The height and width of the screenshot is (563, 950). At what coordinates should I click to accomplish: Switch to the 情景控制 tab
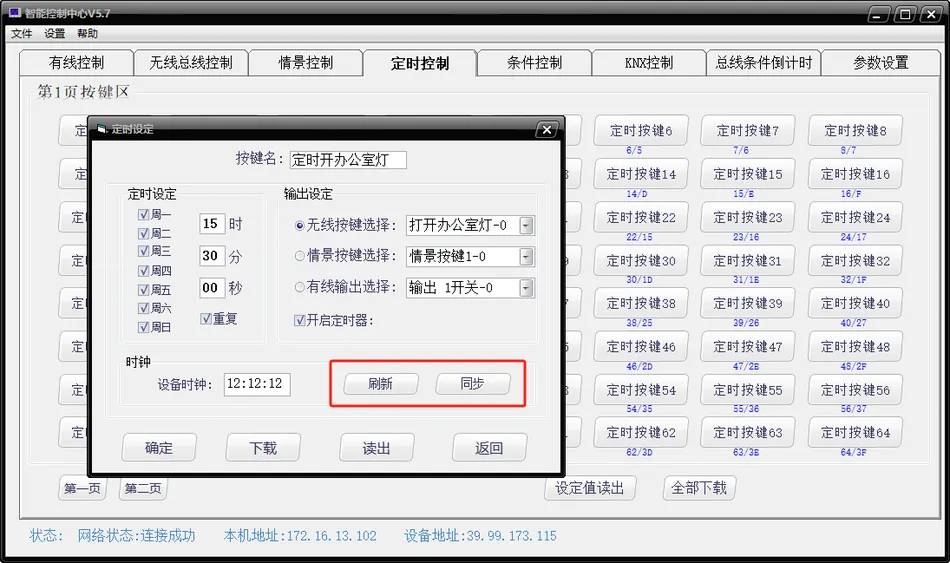305,62
